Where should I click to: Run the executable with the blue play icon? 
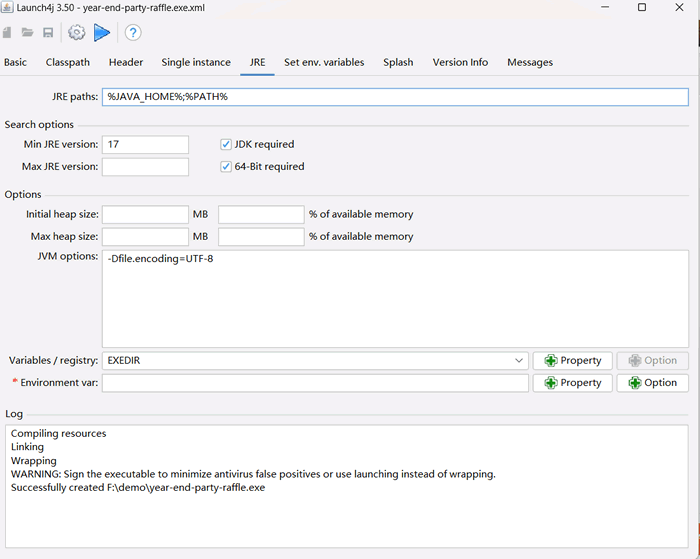[102, 33]
